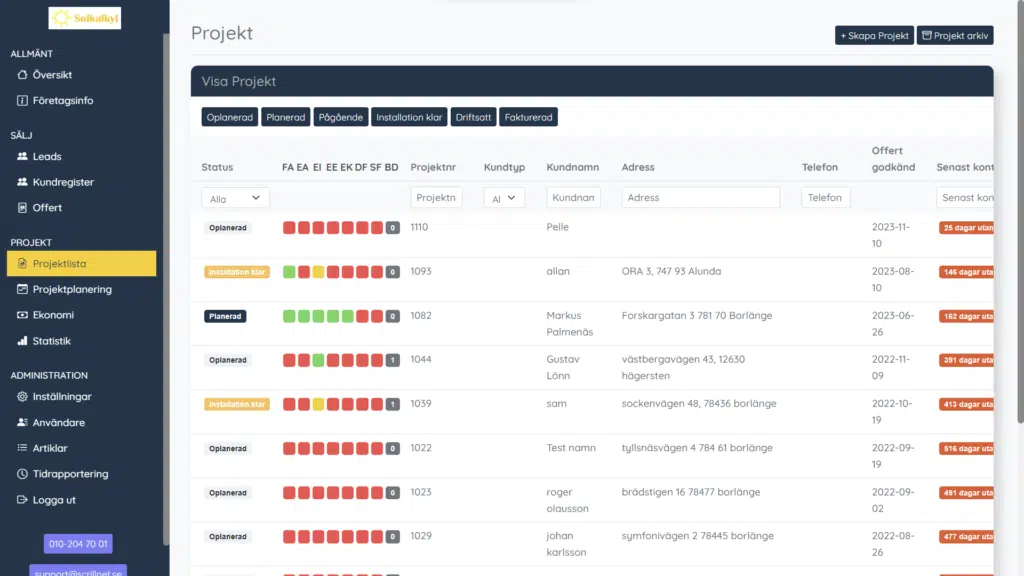Filter projects by Driftsatt status
This screenshot has height=576, width=1024.
(473, 117)
